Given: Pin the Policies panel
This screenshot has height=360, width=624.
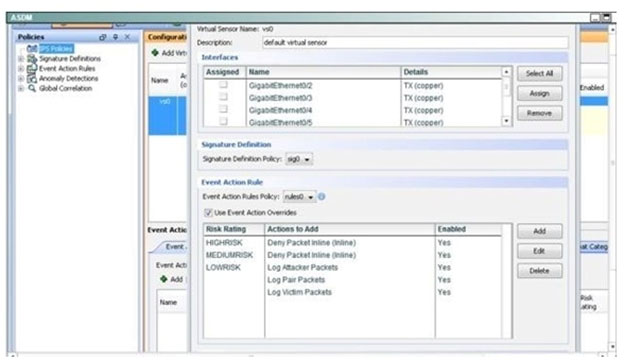Looking at the screenshot, I should pos(115,37).
